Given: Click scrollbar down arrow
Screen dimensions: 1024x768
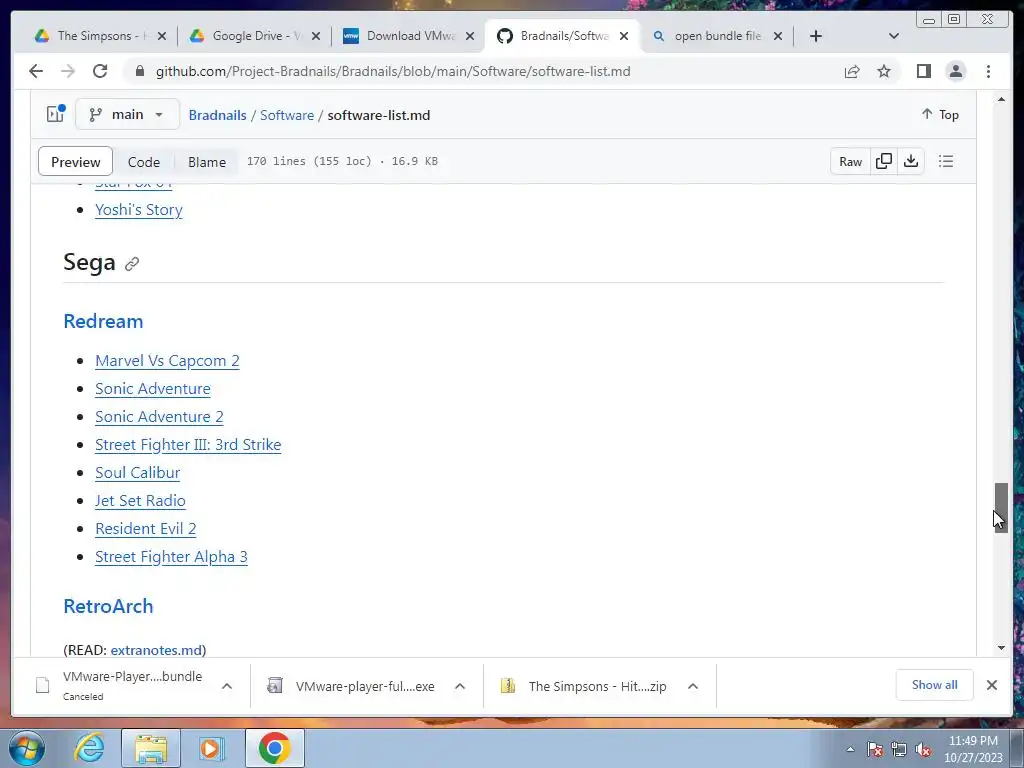Looking at the screenshot, I should click(x=1001, y=648).
